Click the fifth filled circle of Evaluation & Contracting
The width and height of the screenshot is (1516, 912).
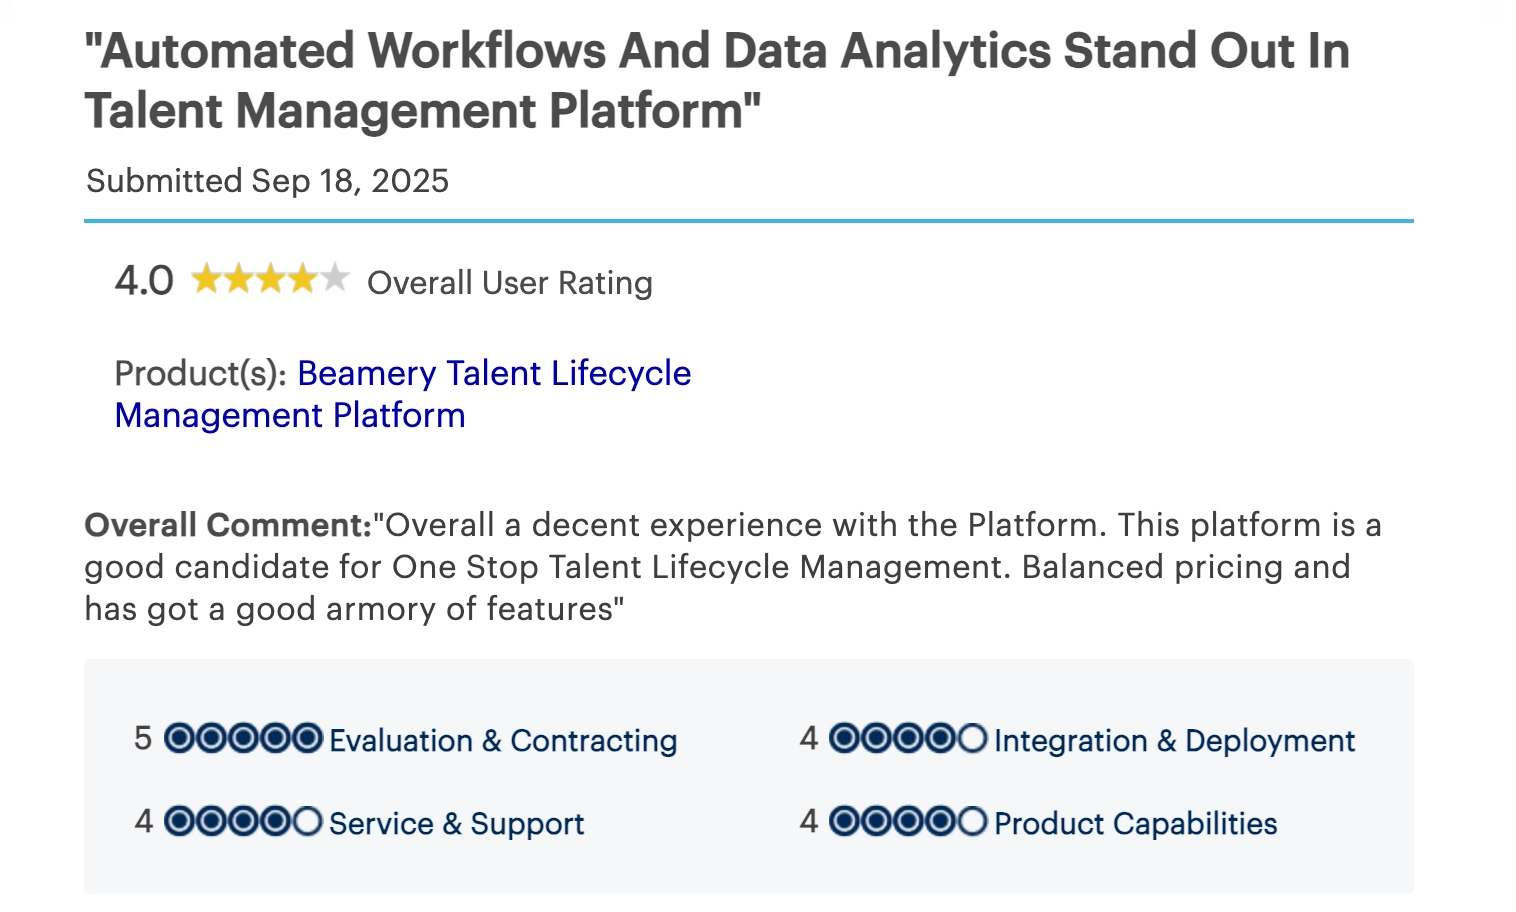click(x=307, y=739)
